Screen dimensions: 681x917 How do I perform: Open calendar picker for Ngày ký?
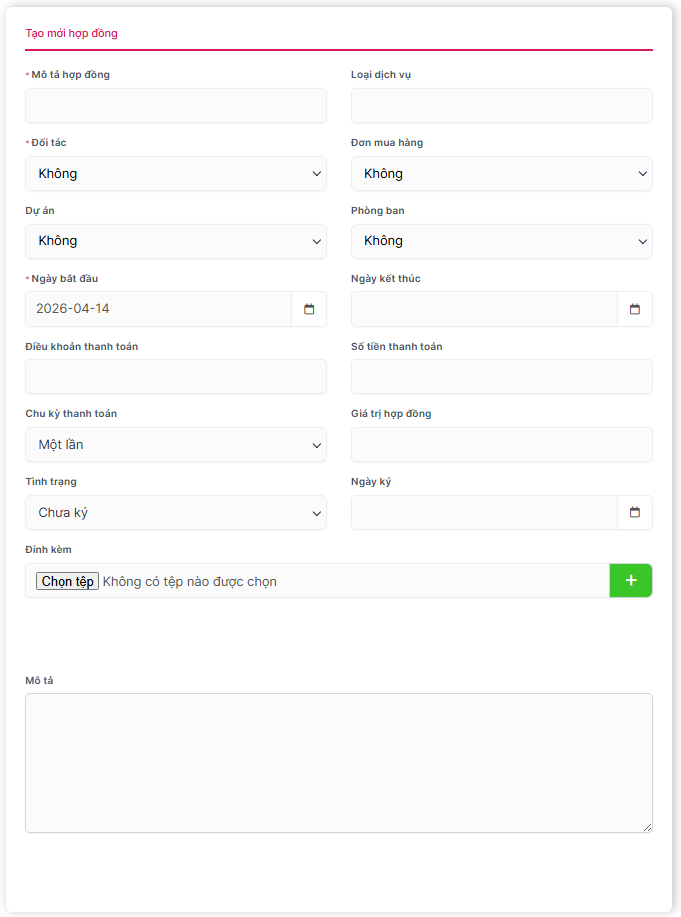pos(634,513)
